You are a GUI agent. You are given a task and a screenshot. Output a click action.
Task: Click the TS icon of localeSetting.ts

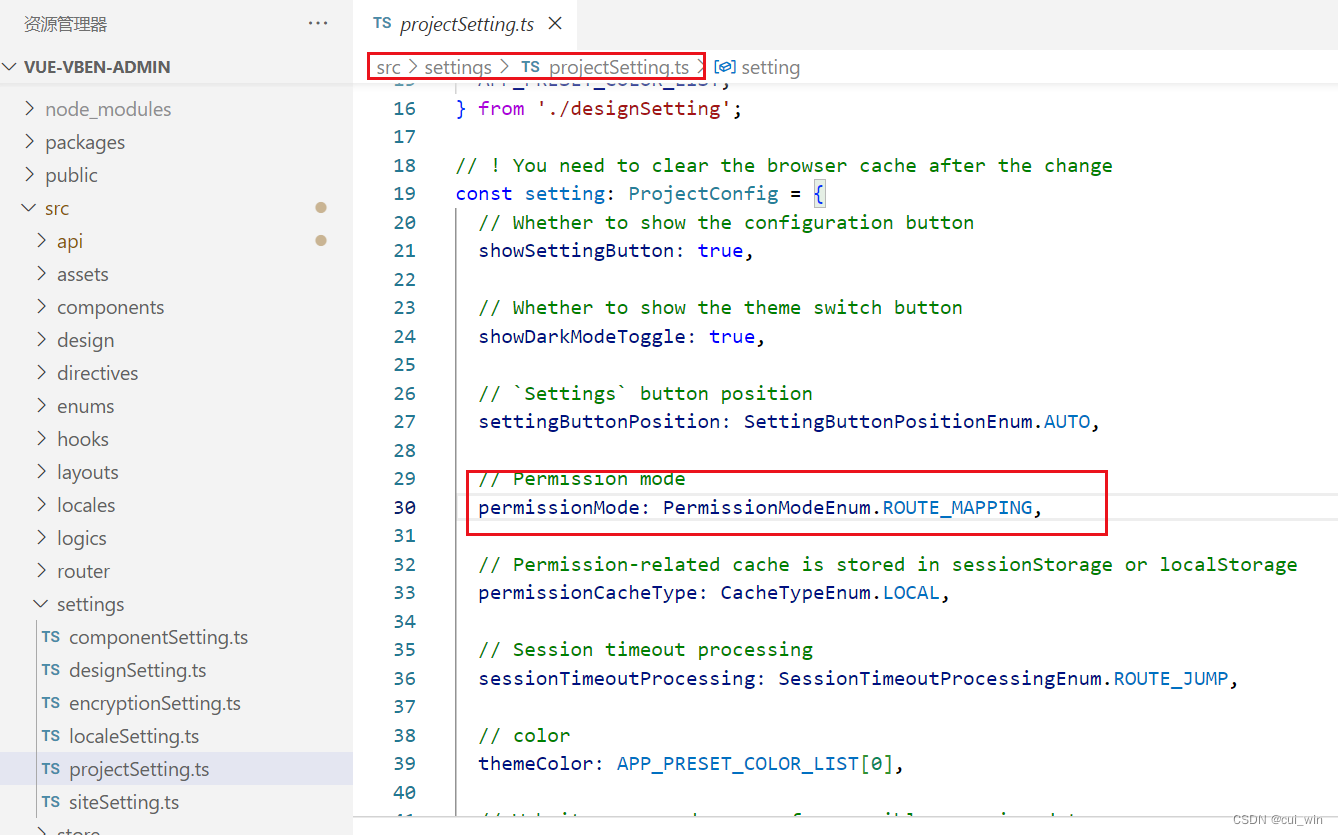tap(51, 736)
